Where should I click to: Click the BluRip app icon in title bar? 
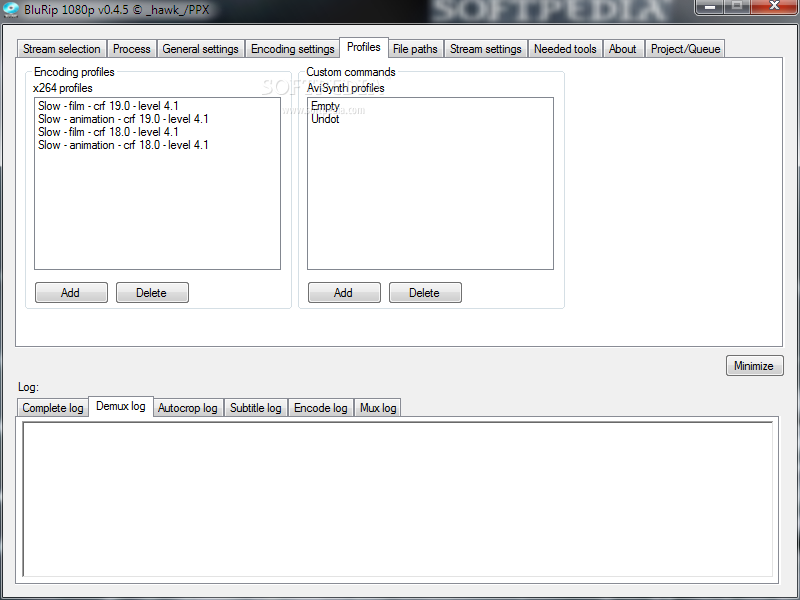point(11,10)
